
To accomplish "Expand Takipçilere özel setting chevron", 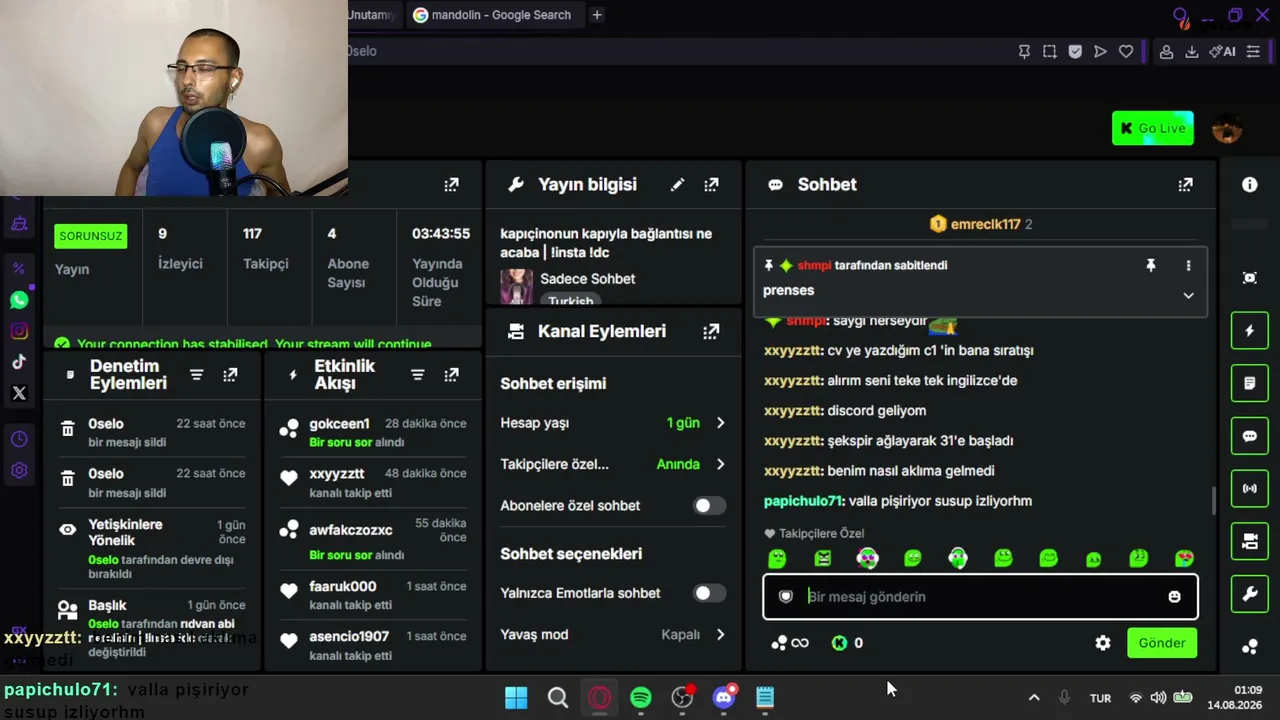I will [720, 464].
